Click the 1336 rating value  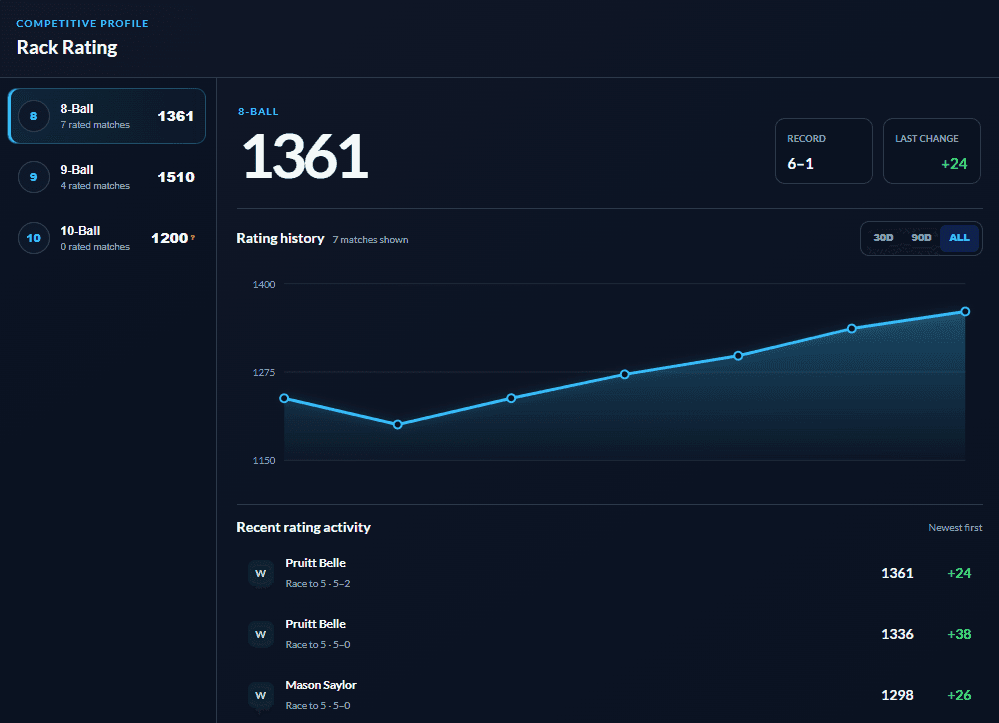897,634
